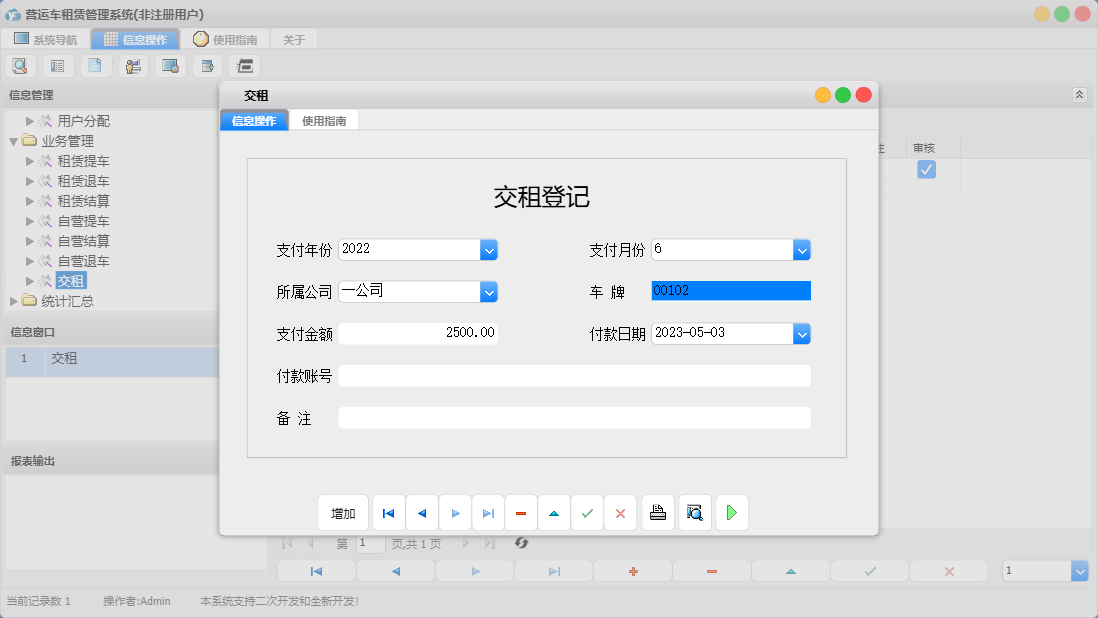This screenshot has width=1098, height=618.
Task: Confirm the record with the green checkmark
Action: point(587,512)
